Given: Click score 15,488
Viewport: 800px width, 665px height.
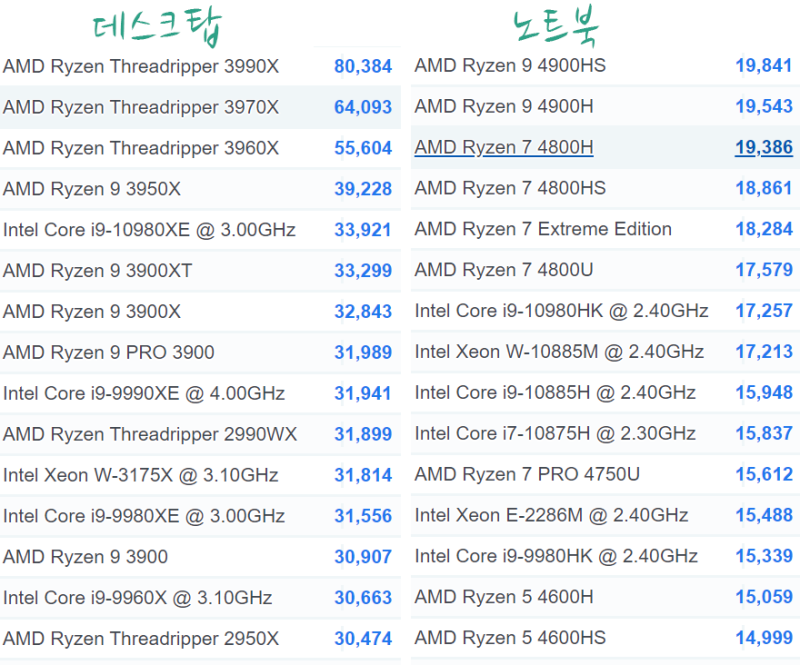Looking at the screenshot, I should click(x=764, y=515).
